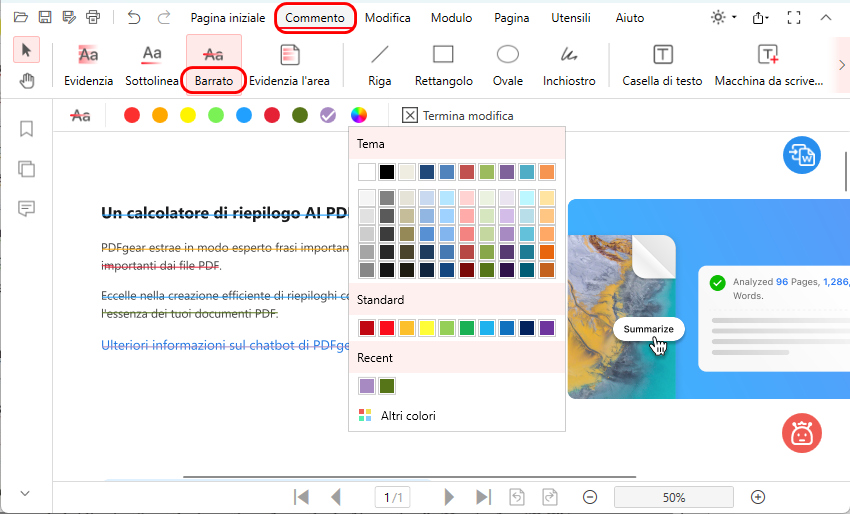
Task: Open the rainbow custom color picker
Action: coord(359,115)
